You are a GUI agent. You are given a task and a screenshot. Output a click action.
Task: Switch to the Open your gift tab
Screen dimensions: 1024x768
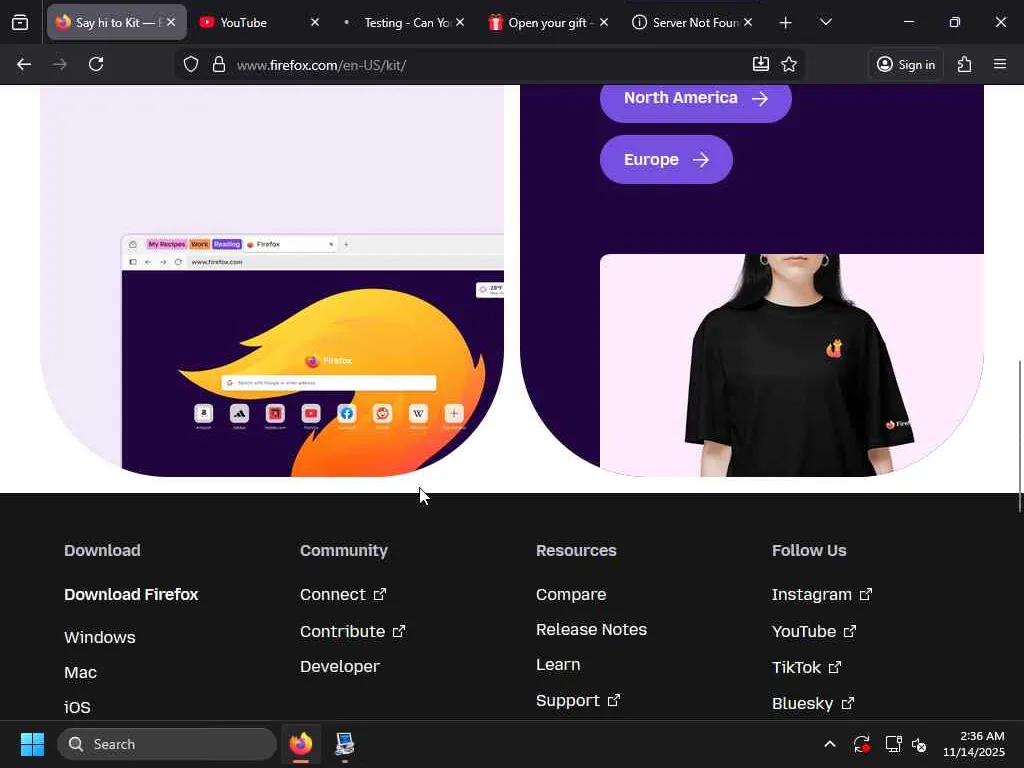547,22
